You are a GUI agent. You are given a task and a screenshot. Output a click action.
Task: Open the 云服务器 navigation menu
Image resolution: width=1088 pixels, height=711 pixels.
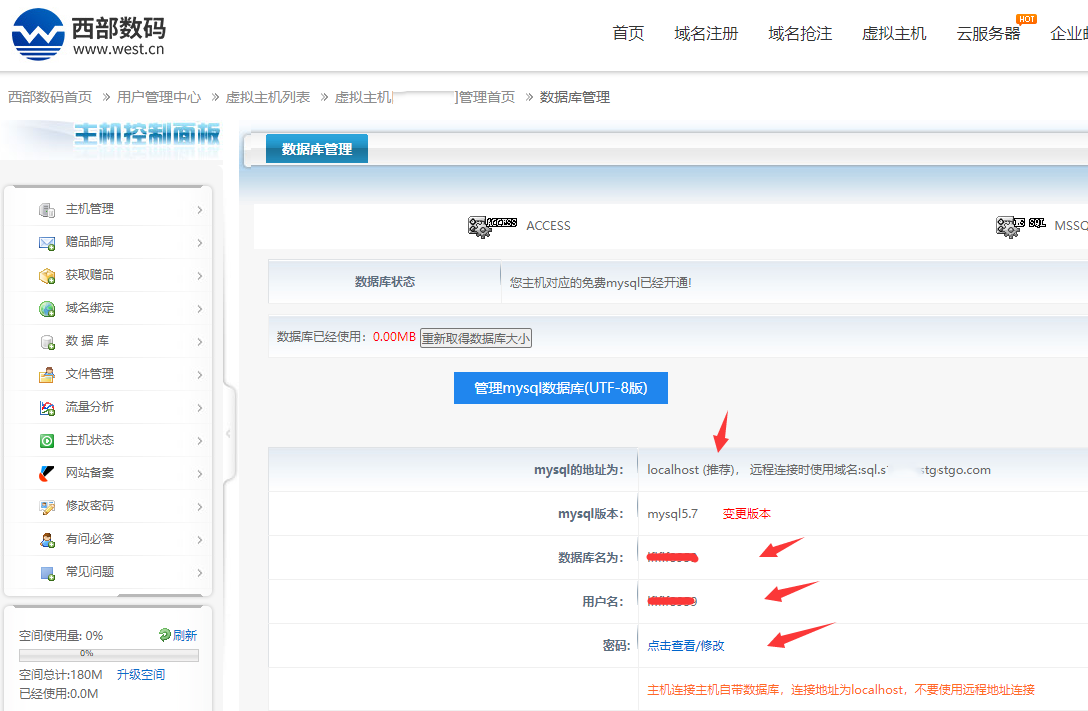pyautogui.click(x=988, y=34)
